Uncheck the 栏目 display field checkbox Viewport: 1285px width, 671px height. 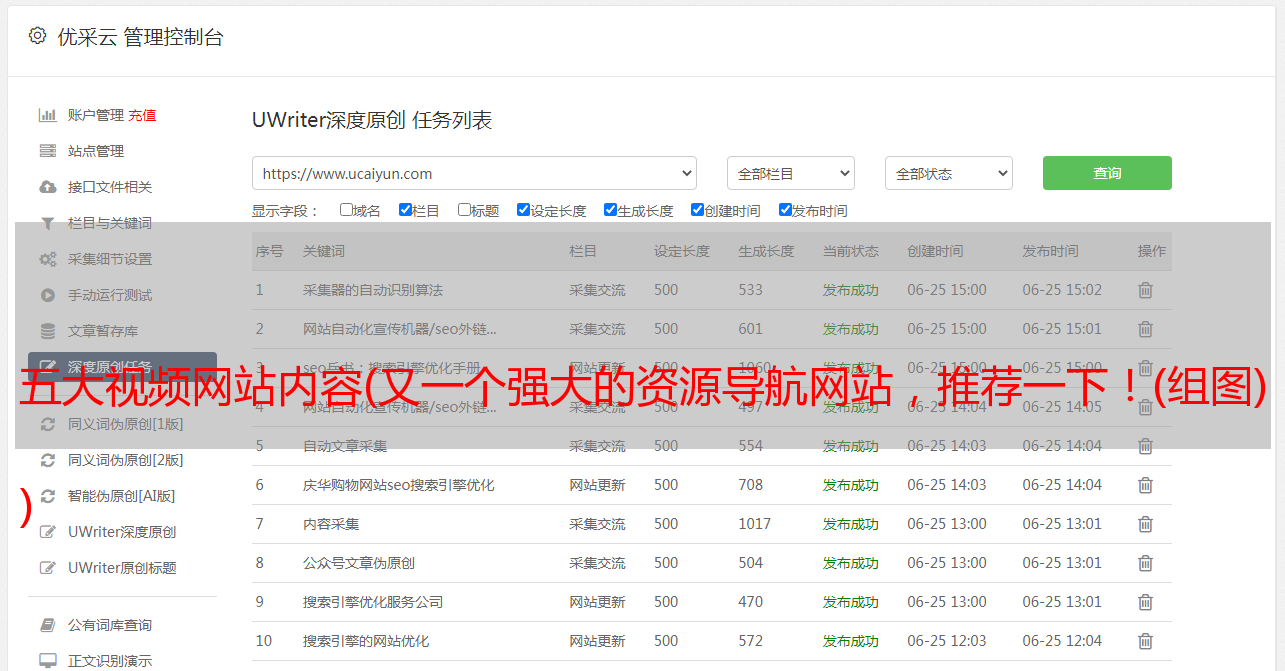405,210
